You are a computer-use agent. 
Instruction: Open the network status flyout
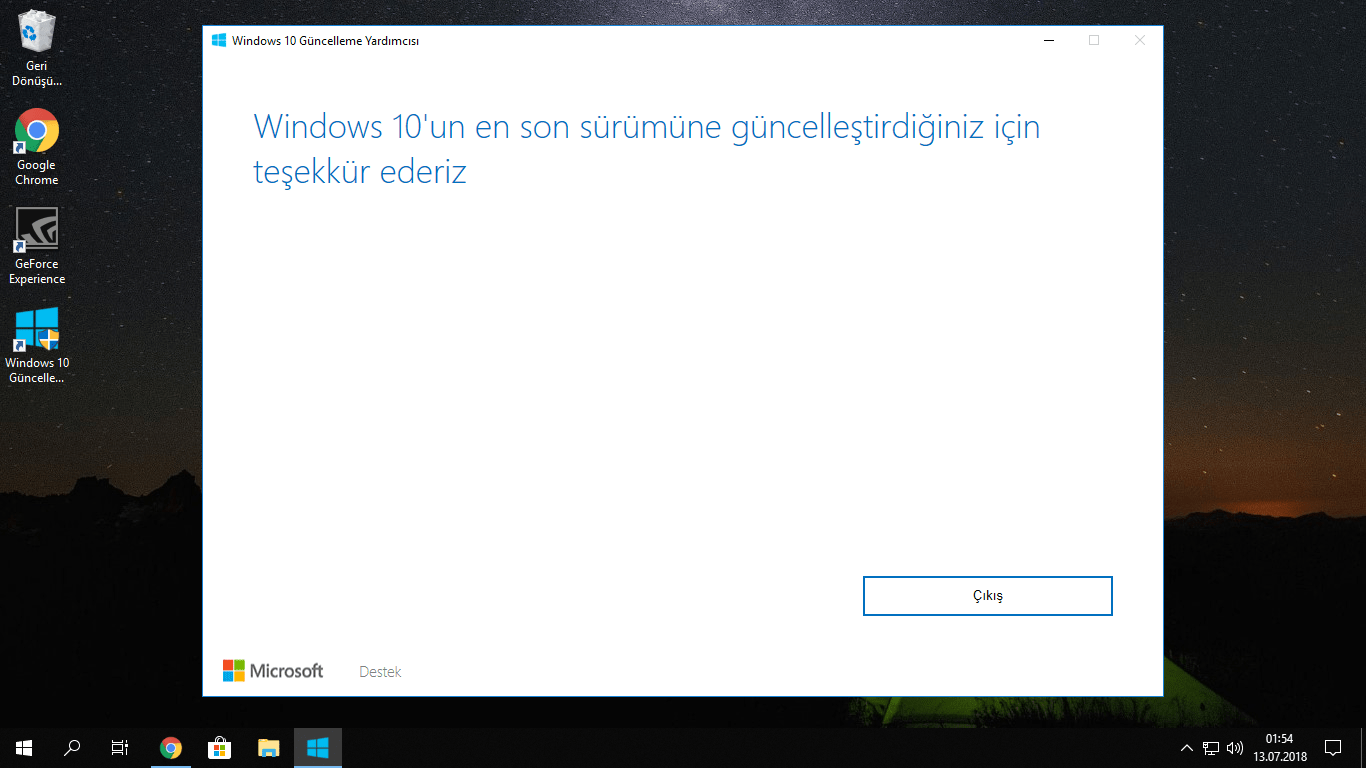[x=1209, y=747]
